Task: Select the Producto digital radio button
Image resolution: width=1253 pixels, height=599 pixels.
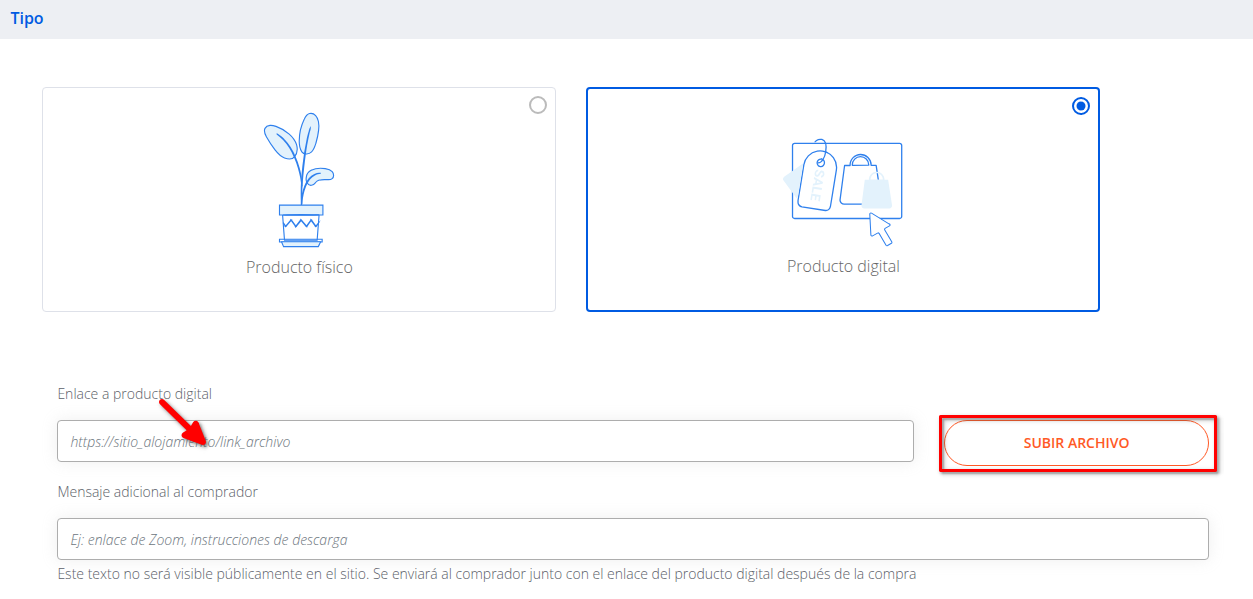Action: coord(1080,106)
